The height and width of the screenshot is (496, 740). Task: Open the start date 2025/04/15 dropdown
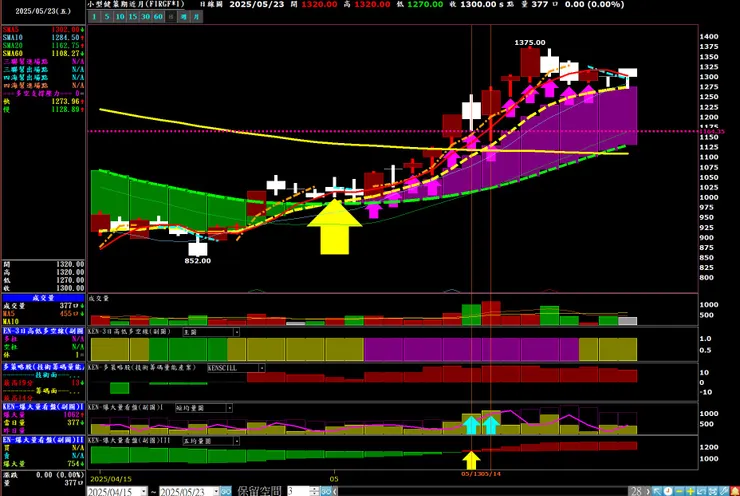coord(144,492)
